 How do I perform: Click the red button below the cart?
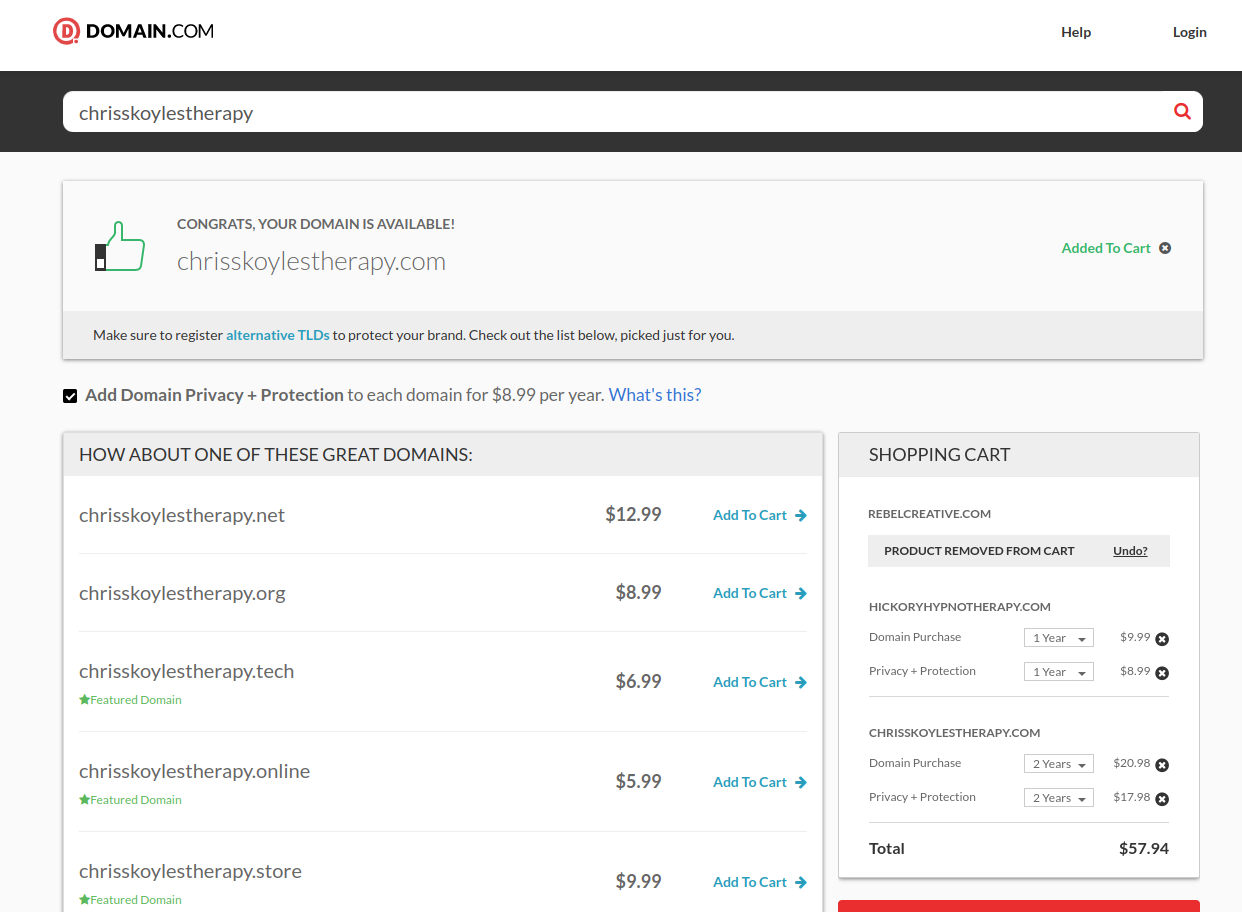(x=1018, y=906)
